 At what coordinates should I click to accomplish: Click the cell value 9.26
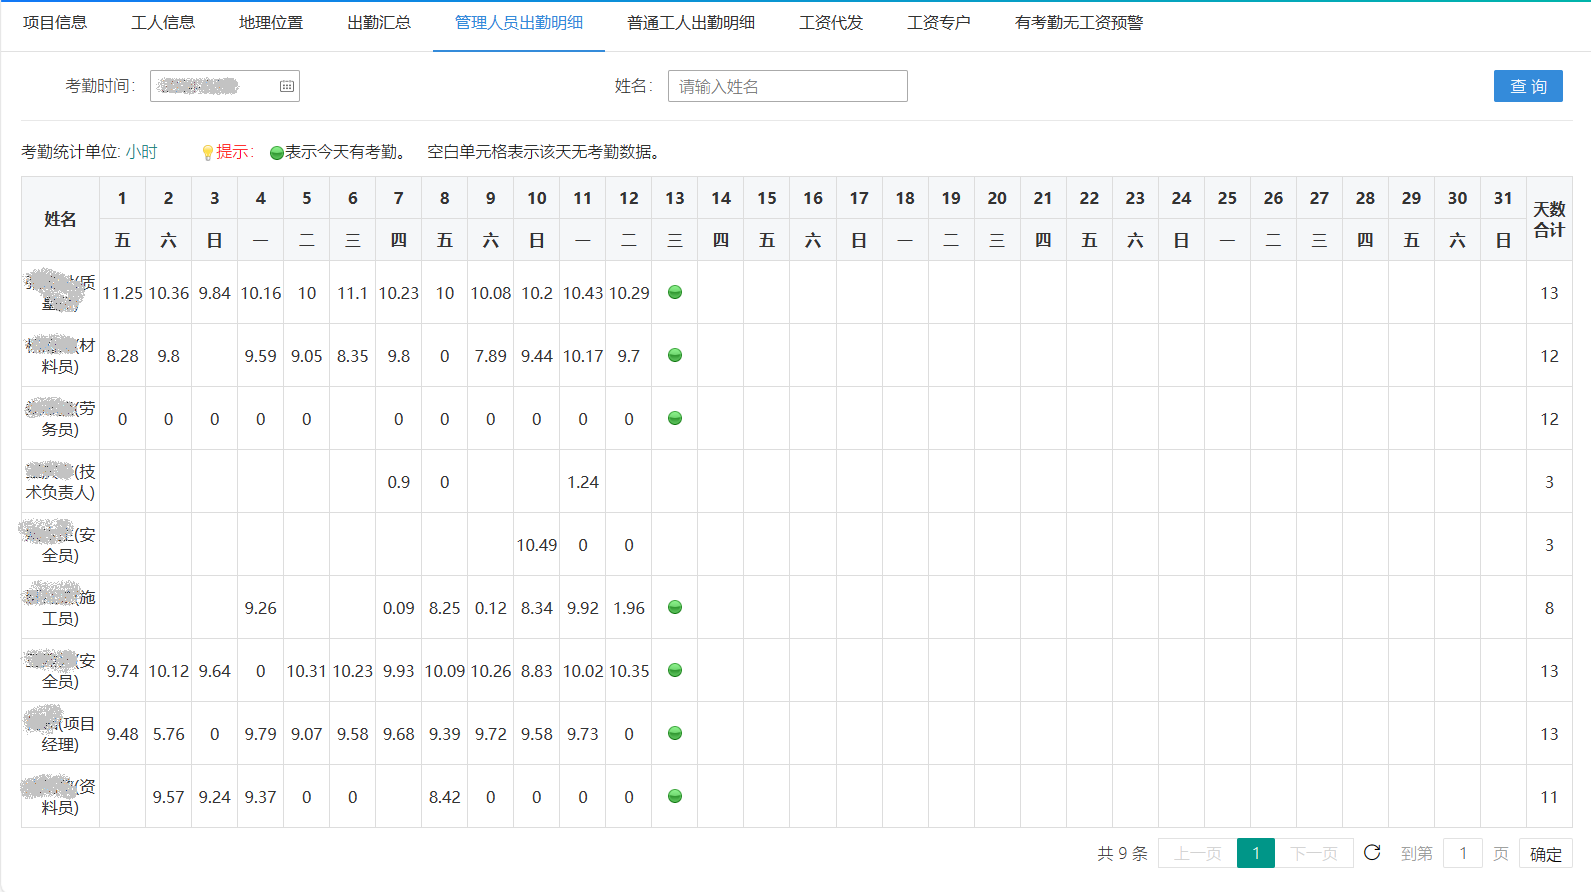[x=260, y=608]
